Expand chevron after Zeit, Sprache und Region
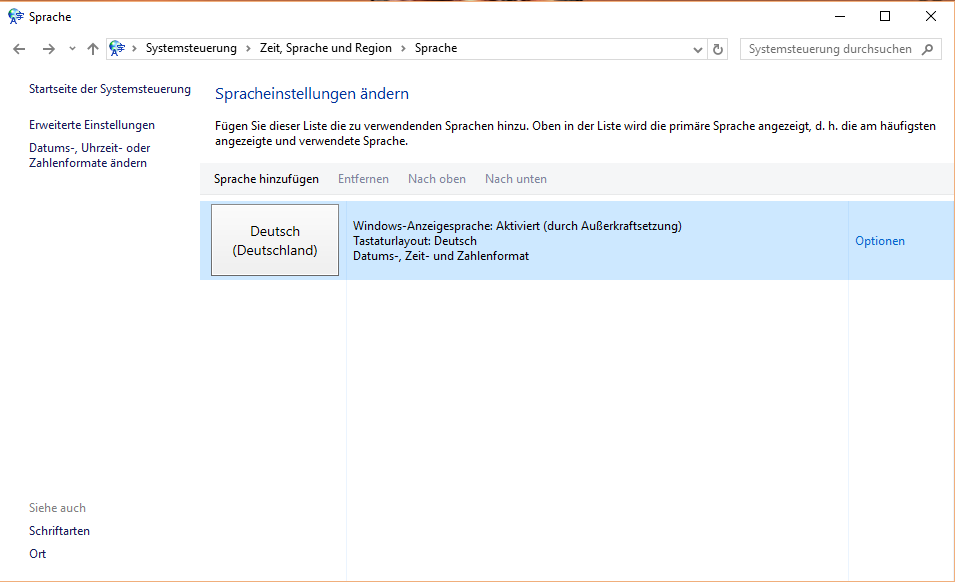The width and height of the screenshot is (955, 582). [403, 48]
